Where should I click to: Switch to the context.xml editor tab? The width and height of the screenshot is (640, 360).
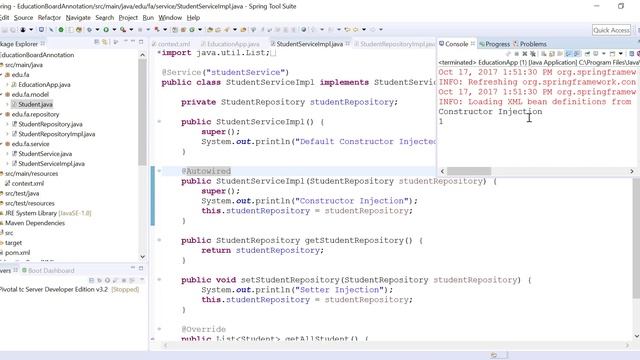point(171,44)
